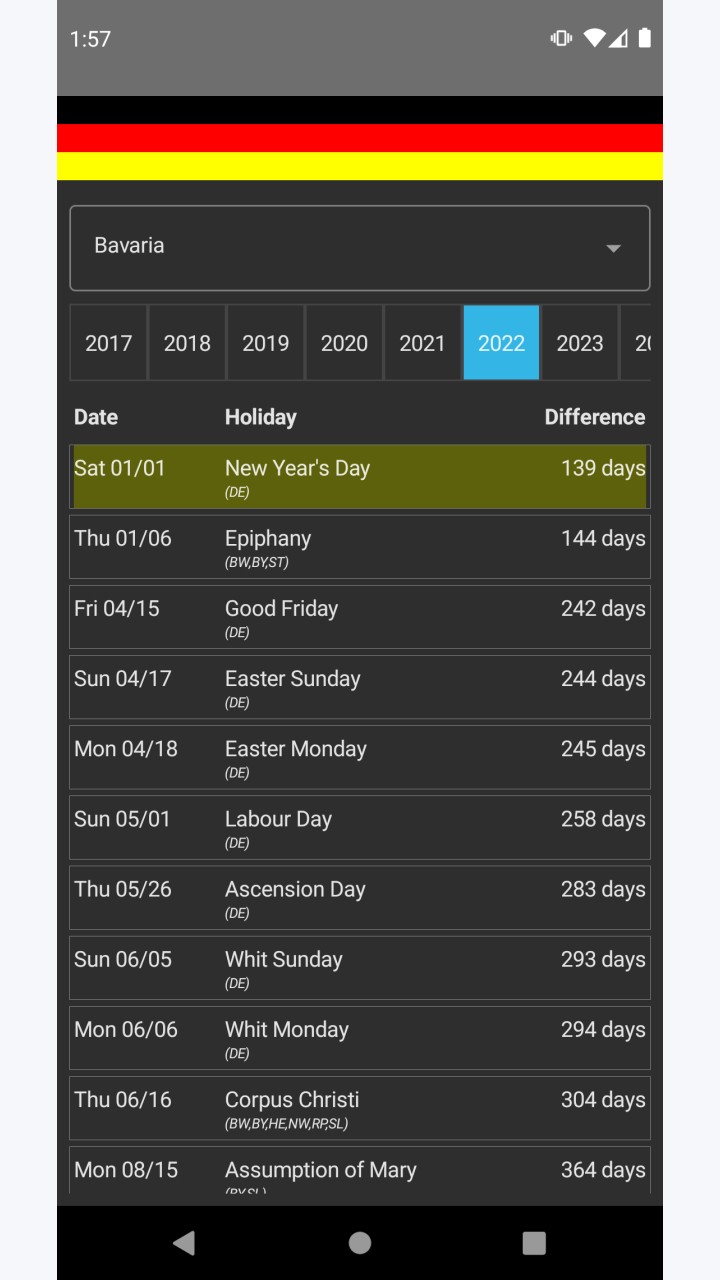The height and width of the screenshot is (1280, 720).
Task: Open the Epiphany holiday entry
Action: 360,547
